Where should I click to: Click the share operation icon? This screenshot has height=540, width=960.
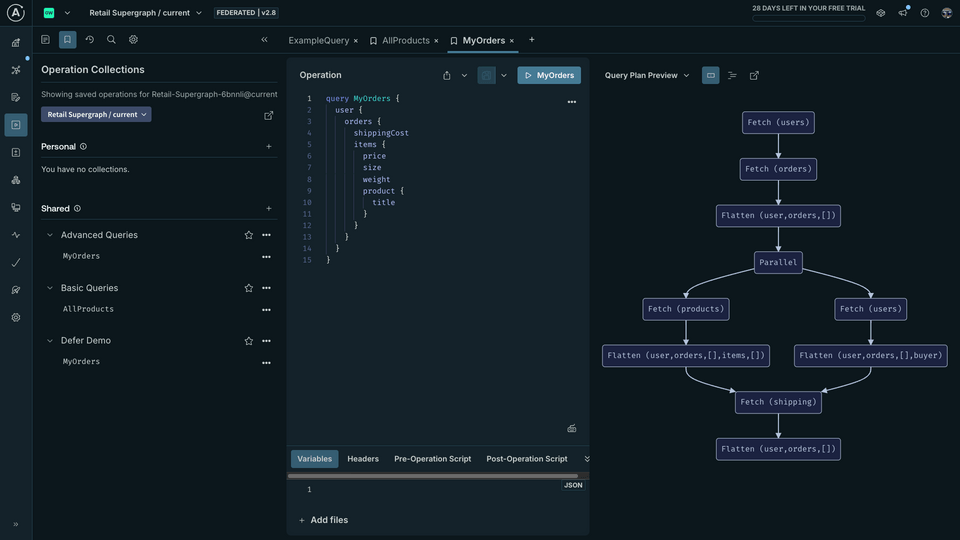click(447, 75)
